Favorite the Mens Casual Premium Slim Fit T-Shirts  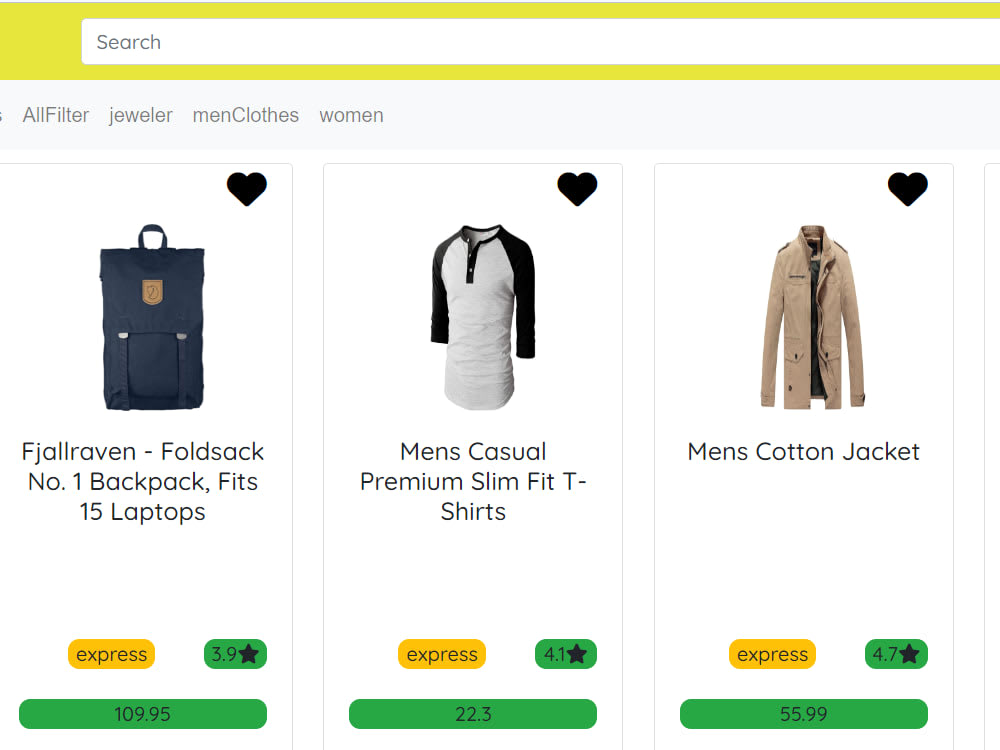coord(578,189)
